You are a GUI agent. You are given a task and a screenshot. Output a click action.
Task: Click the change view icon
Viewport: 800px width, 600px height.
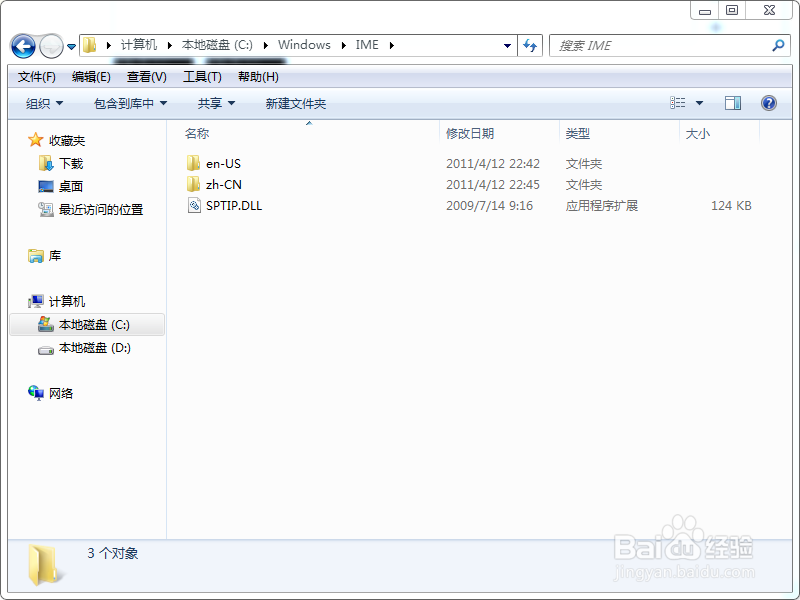(x=678, y=103)
